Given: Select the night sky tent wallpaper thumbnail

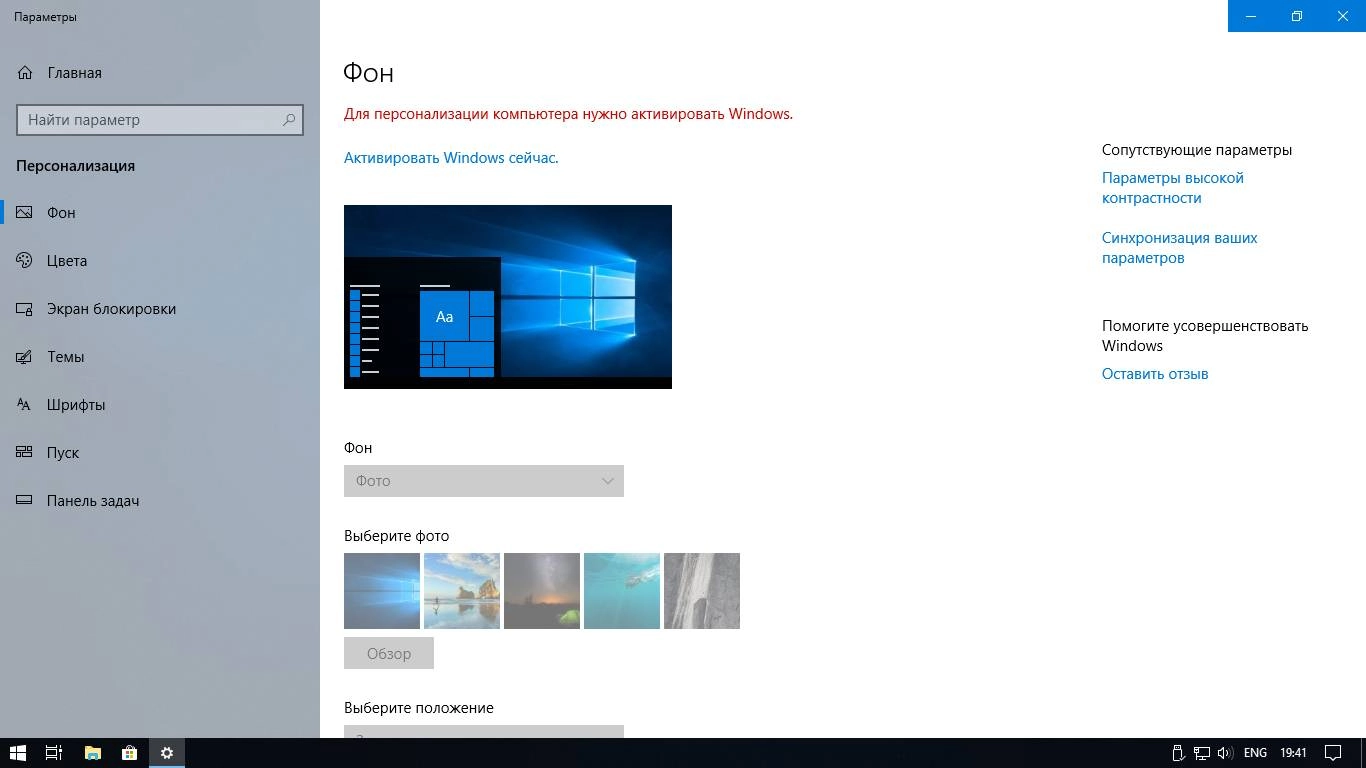Looking at the screenshot, I should point(542,591).
